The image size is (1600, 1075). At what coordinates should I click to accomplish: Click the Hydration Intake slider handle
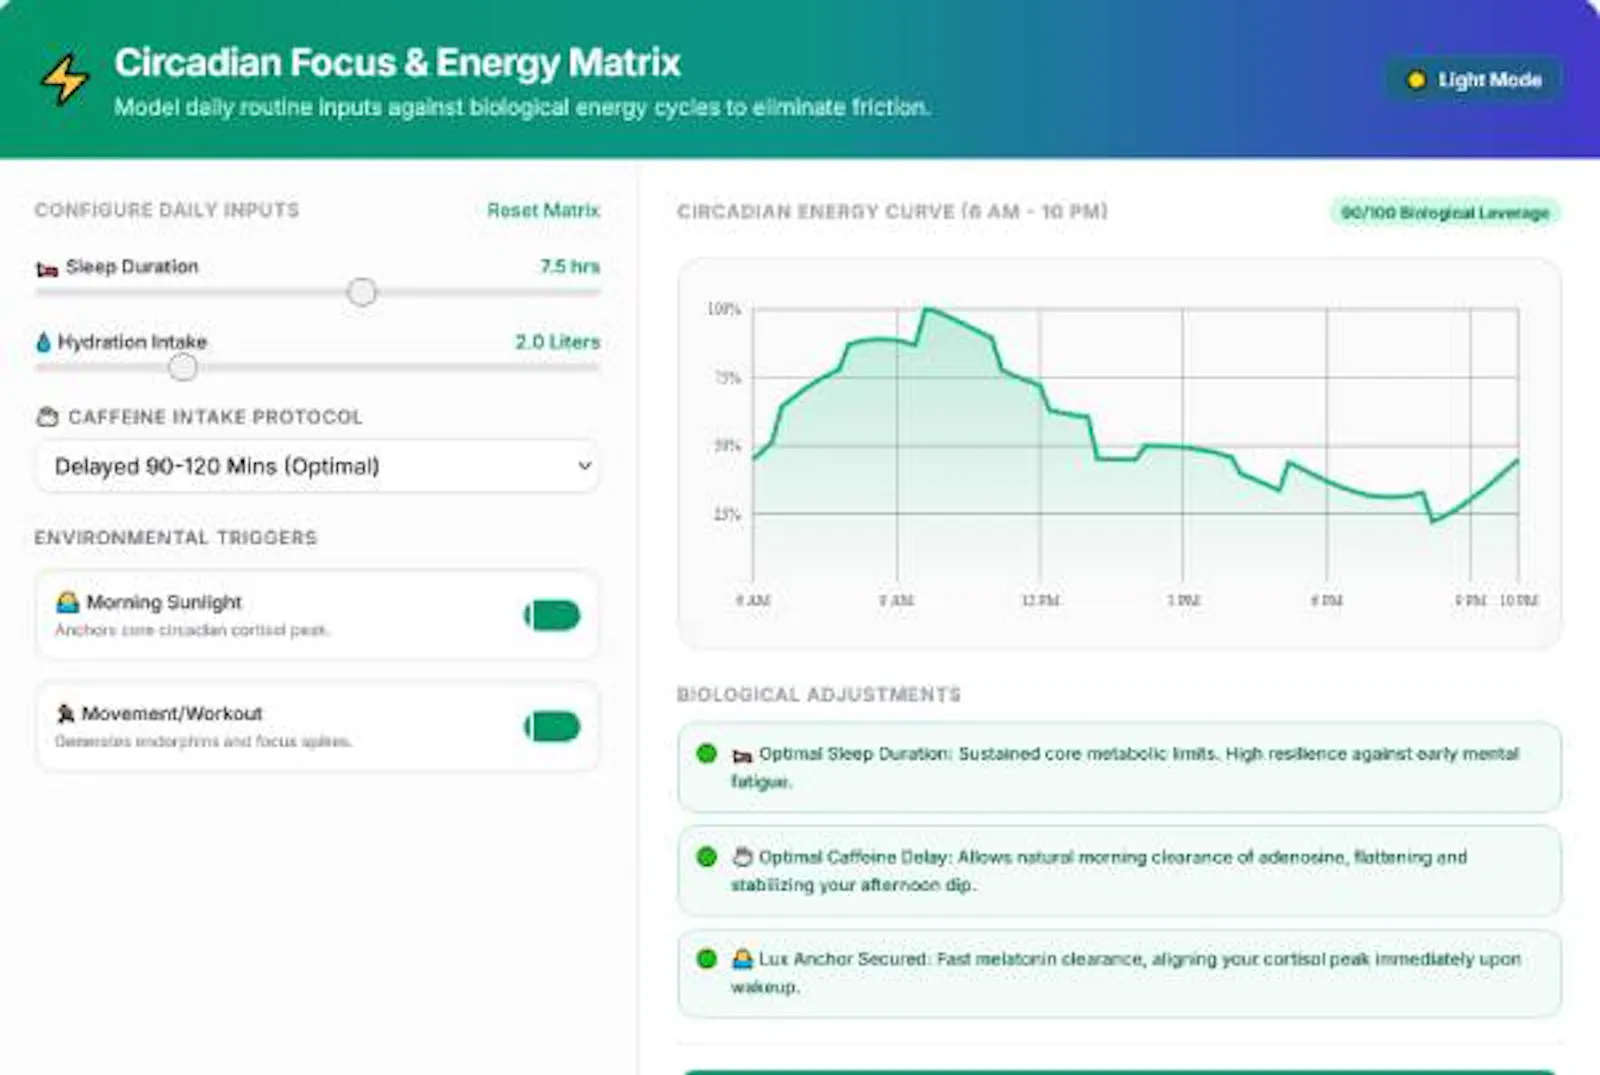(x=183, y=367)
